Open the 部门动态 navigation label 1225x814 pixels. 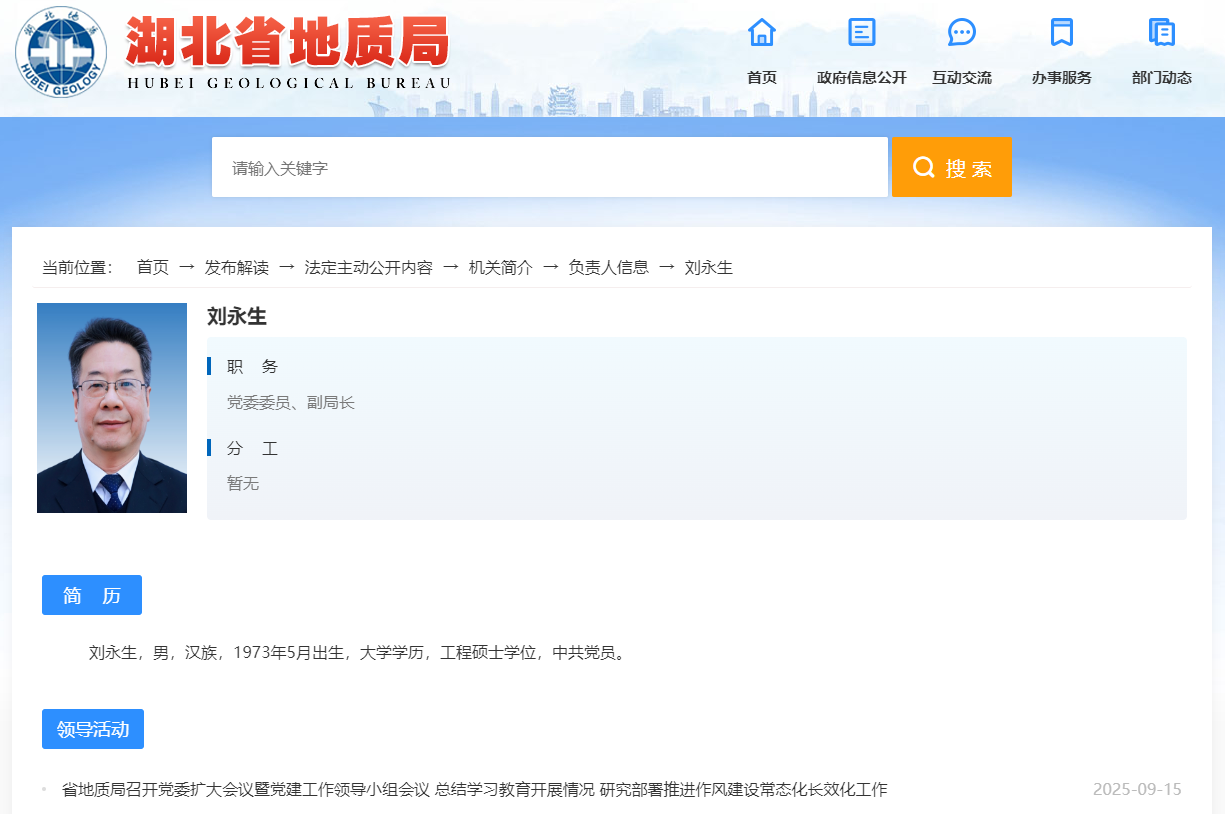[x=1162, y=77]
